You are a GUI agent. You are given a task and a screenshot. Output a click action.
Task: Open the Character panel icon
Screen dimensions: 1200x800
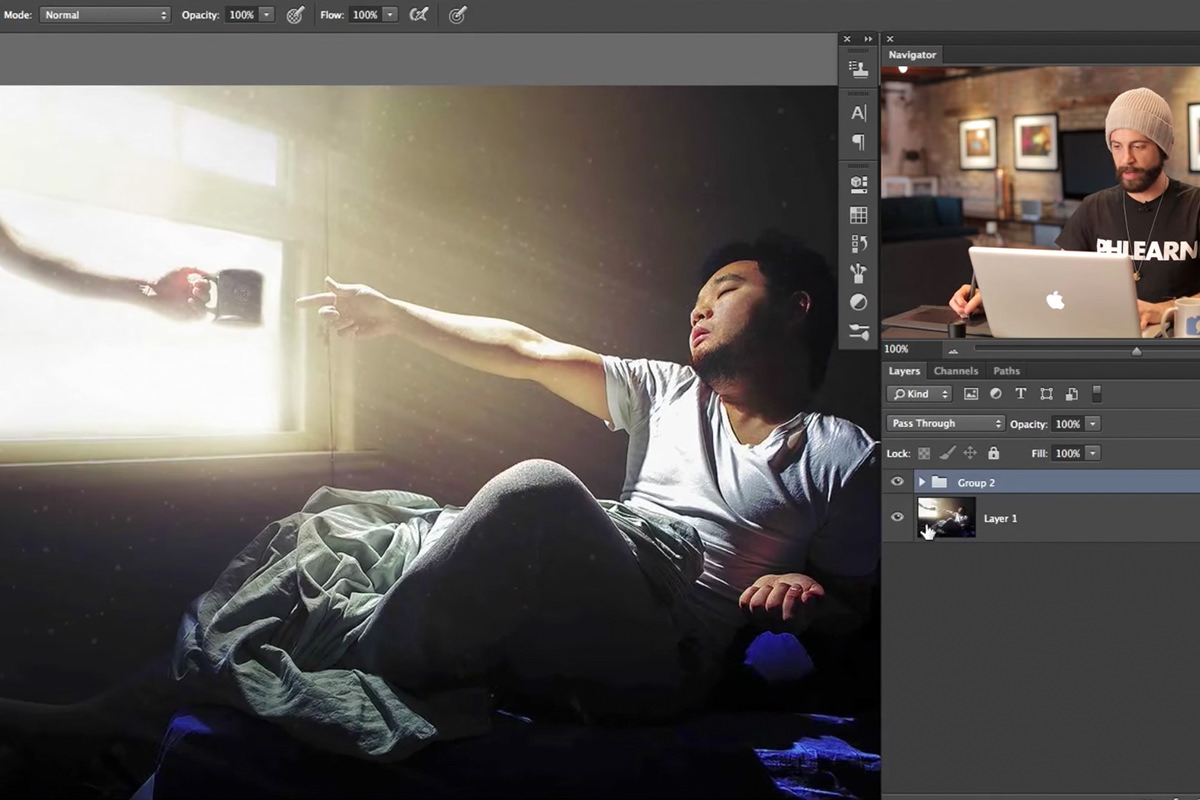pos(858,113)
